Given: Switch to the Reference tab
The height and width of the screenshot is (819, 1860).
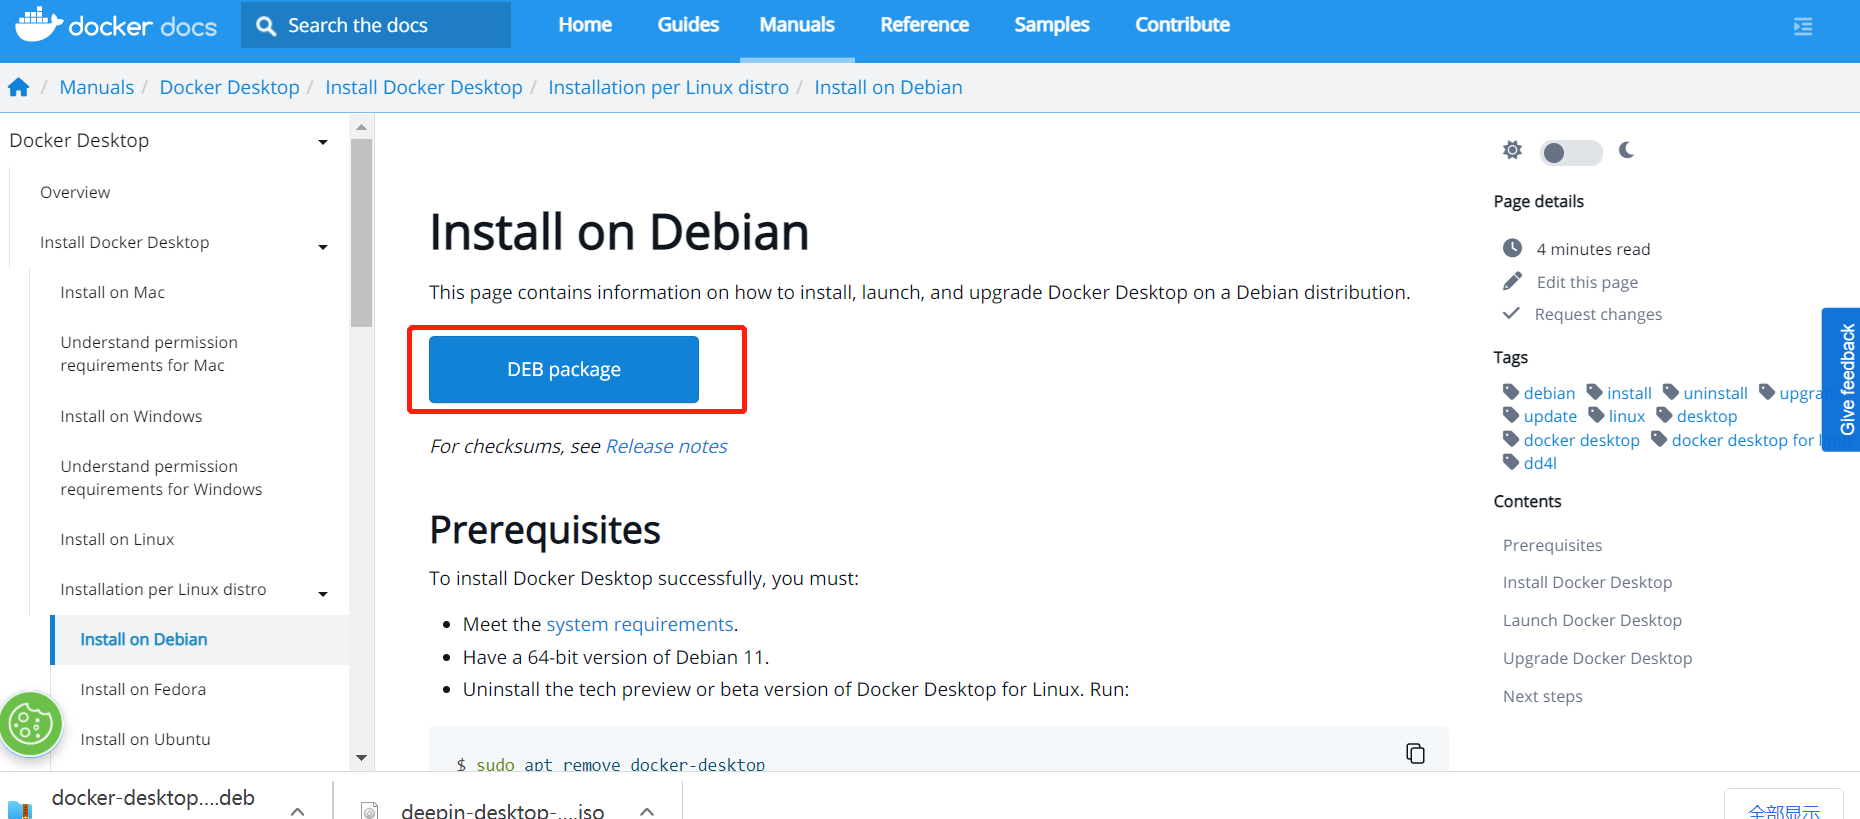Looking at the screenshot, I should coord(924,25).
